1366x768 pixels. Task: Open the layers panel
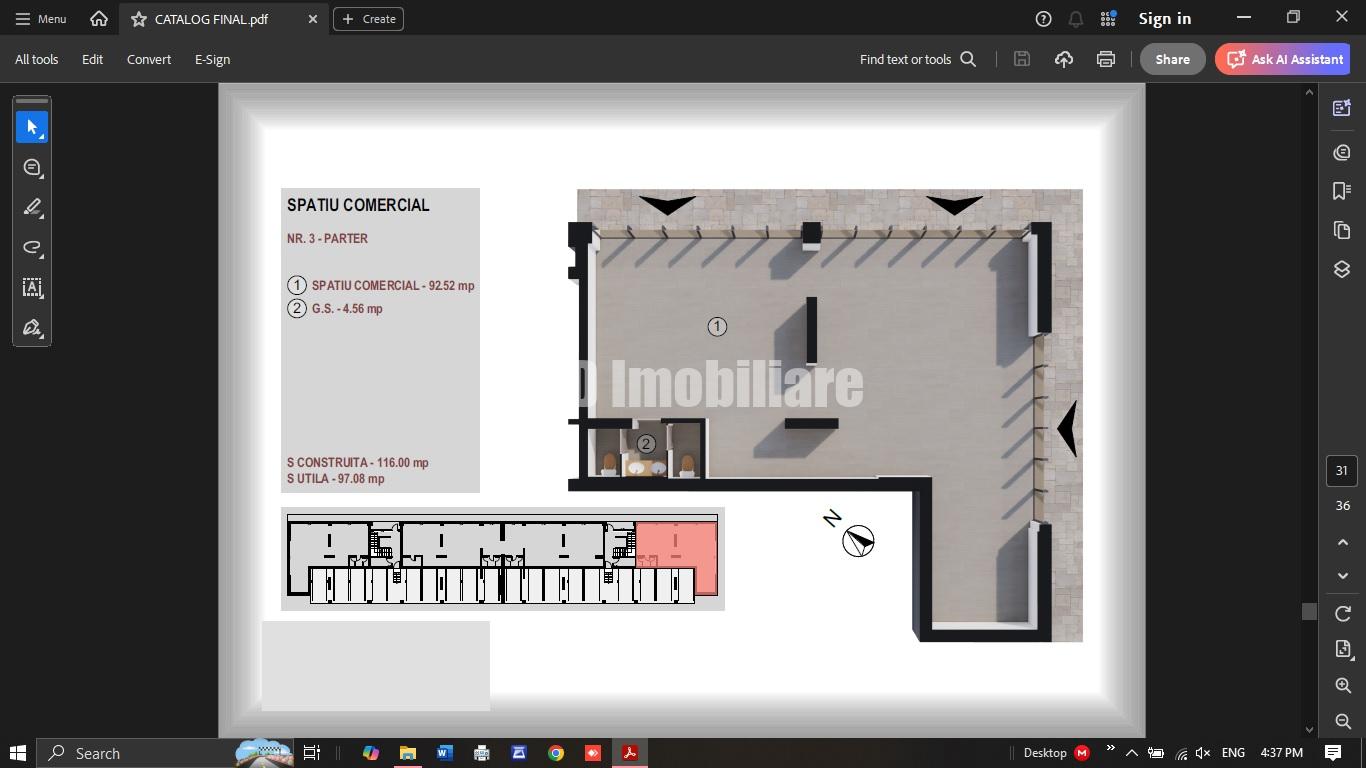(1342, 270)
